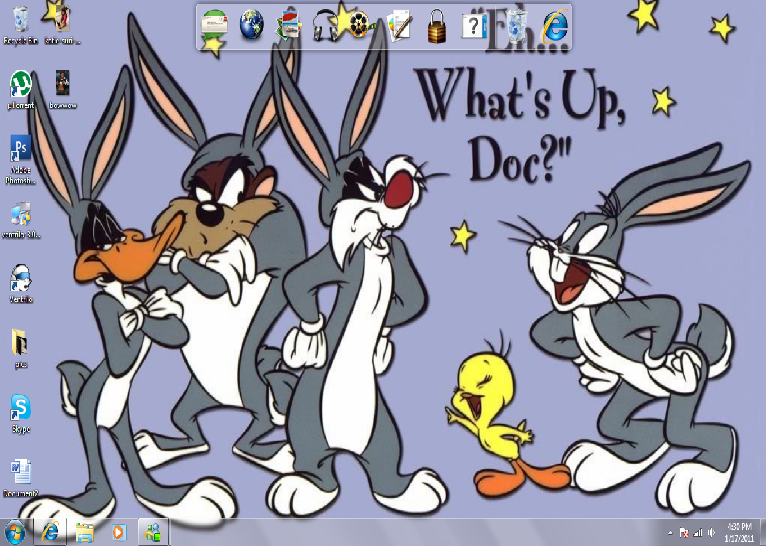Screen dimensions: 766x547
Task: Open the mail envelope icon in dock
Action: (214, 24)
